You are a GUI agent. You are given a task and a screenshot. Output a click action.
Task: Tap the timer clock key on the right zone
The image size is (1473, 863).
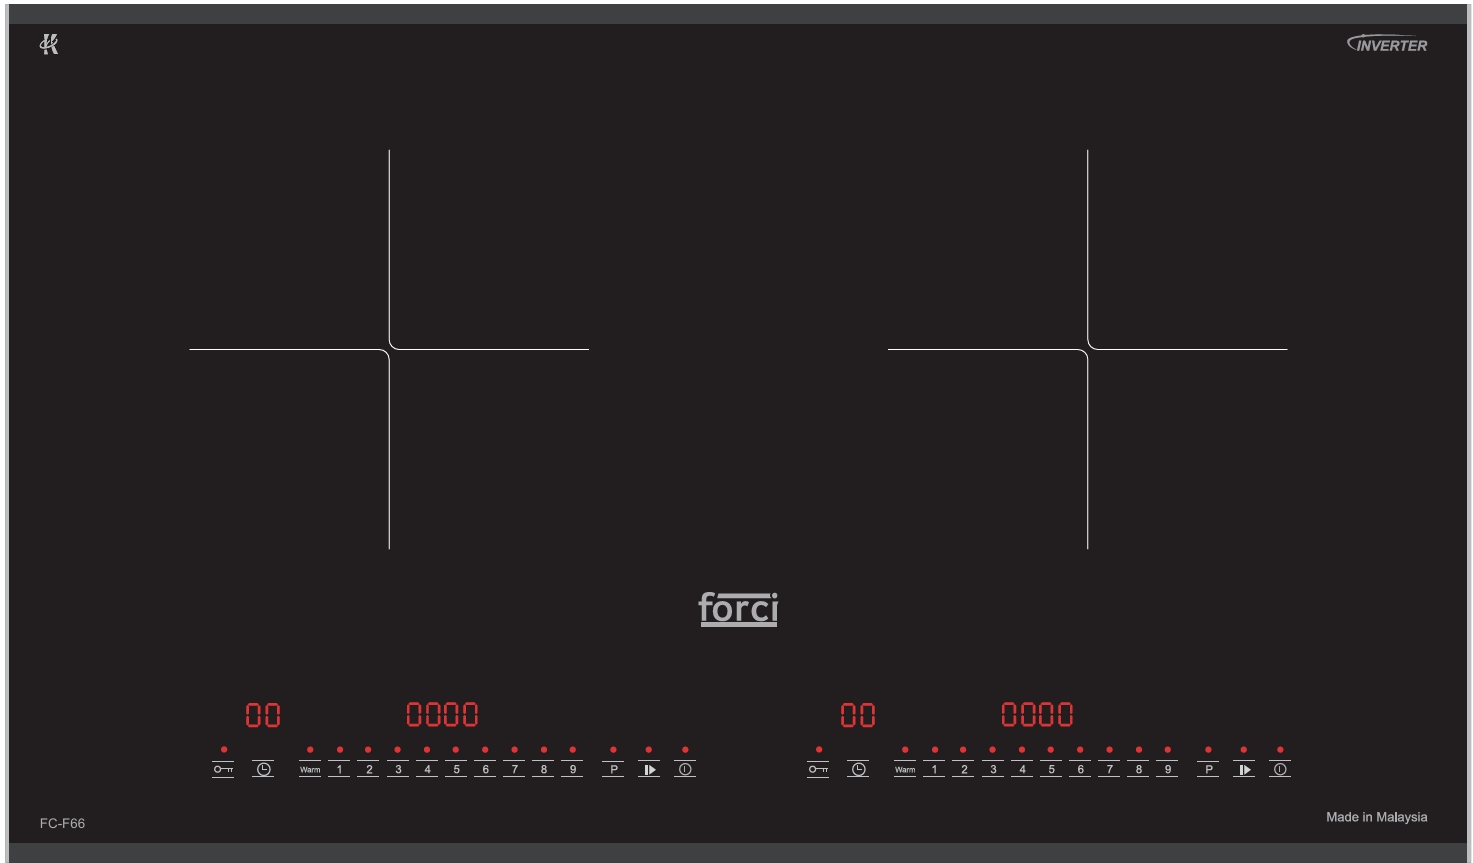[x=858, y=769]
